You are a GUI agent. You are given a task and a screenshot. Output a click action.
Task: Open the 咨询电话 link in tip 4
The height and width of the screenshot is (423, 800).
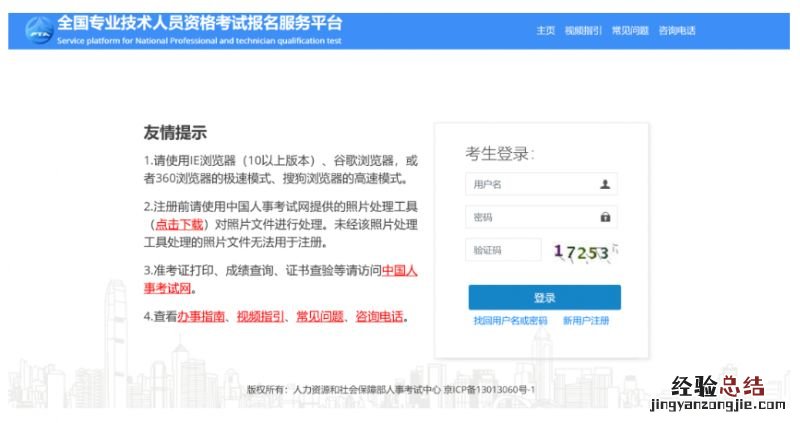point(379,316)
